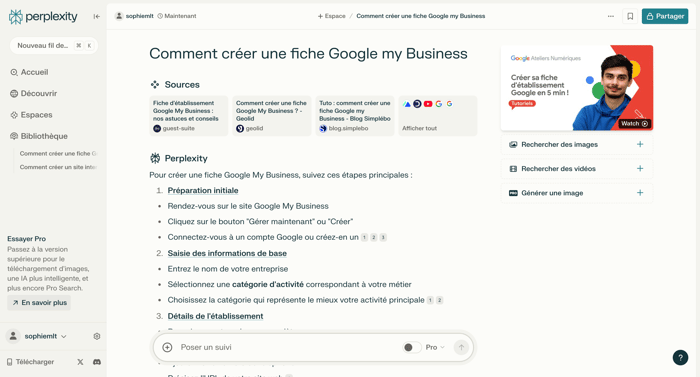Play the Google Ateliers Numériques video thumbnail
This screenshot has height=377, width=700.
click(577, 88)
